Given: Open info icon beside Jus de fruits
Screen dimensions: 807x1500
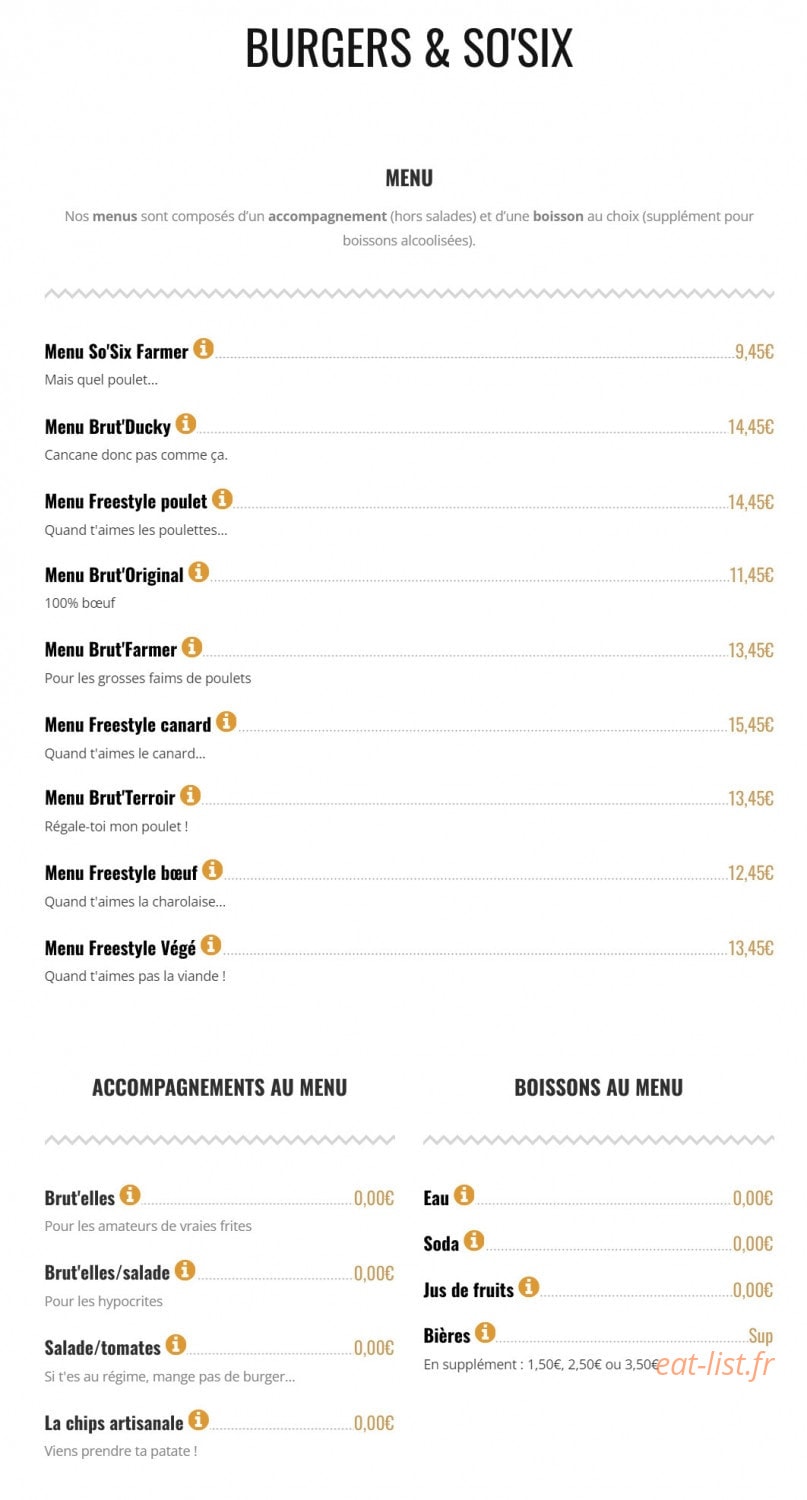Looking at the screenshot, I should pyautogui.click(x=529, y=1287).
